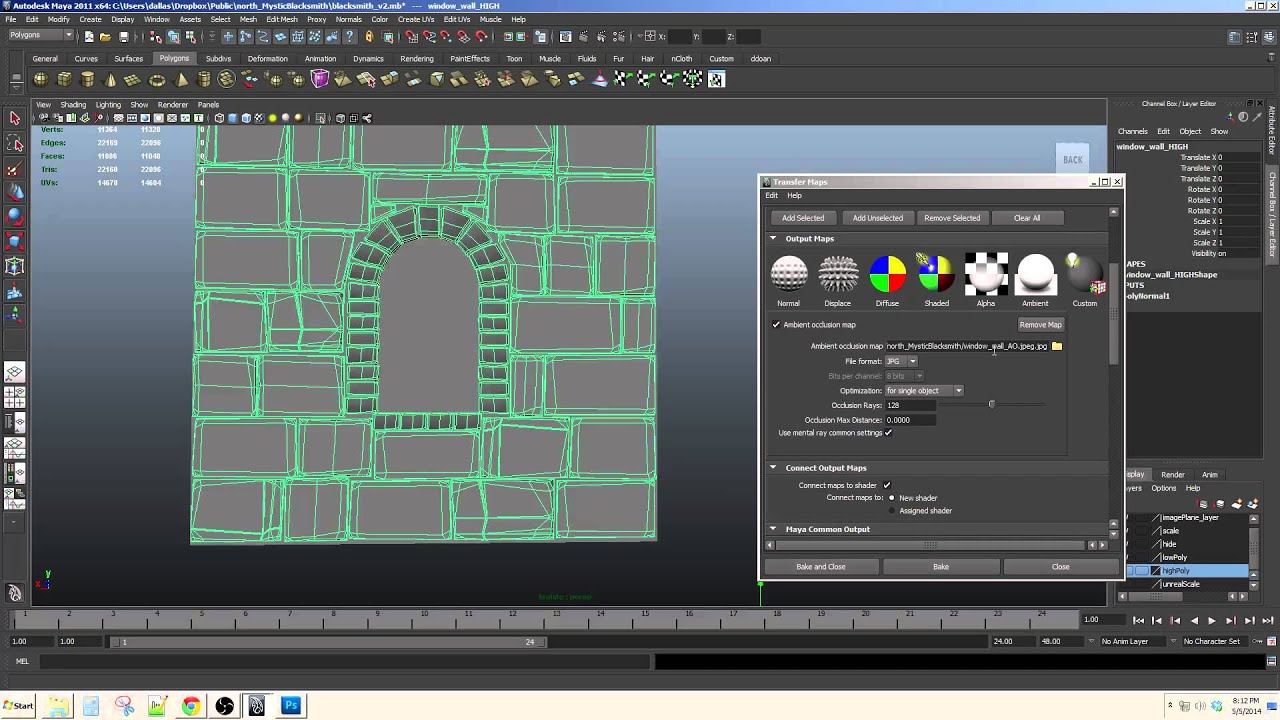Image resolution: width=1280 pixels, height=720 pixels.
Task: Select the lowPoly display layer
Action: click(1175, 558)
